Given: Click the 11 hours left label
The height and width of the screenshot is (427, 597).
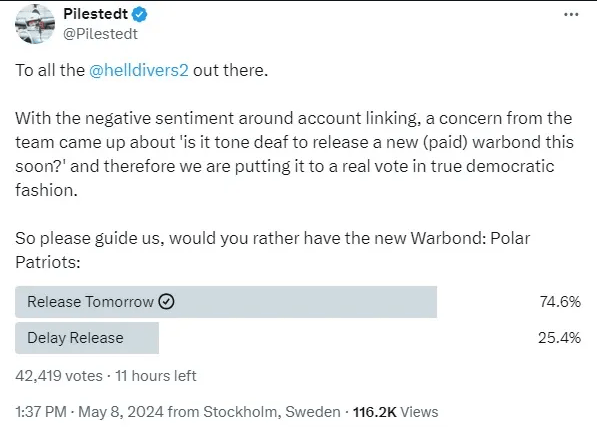Looking at the screenshot, I should pos(156,376).
